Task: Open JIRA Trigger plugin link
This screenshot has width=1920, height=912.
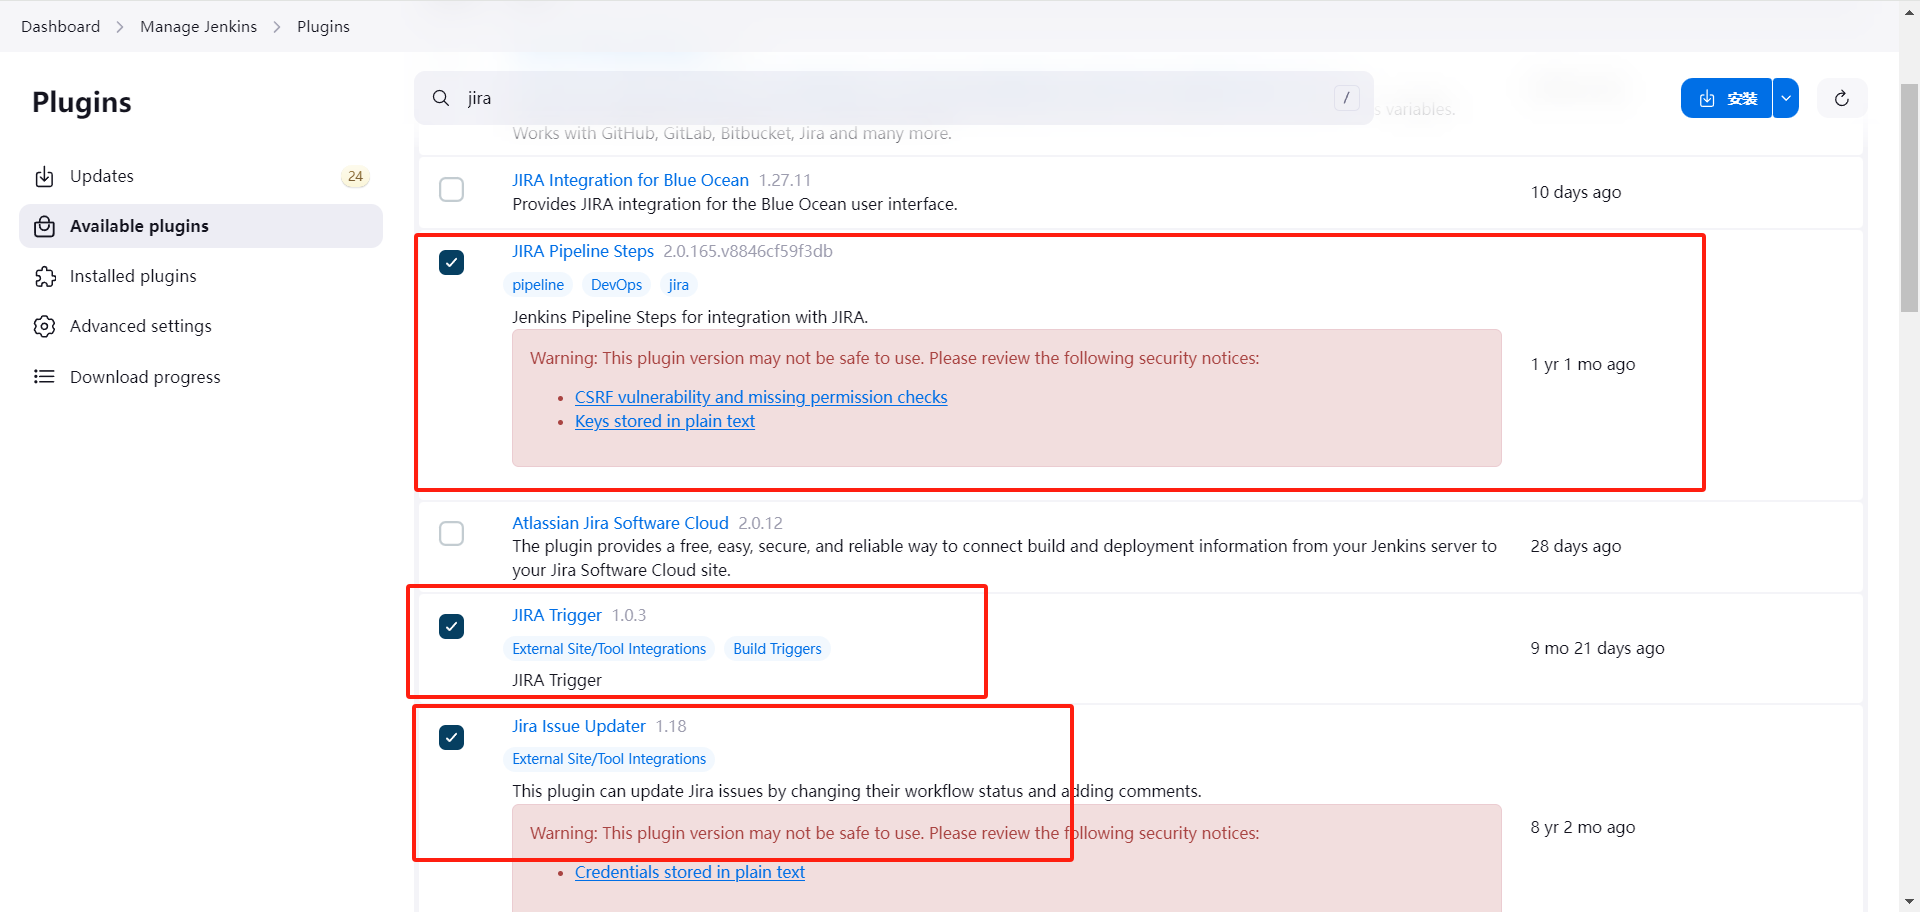Action: coord(557,615)
